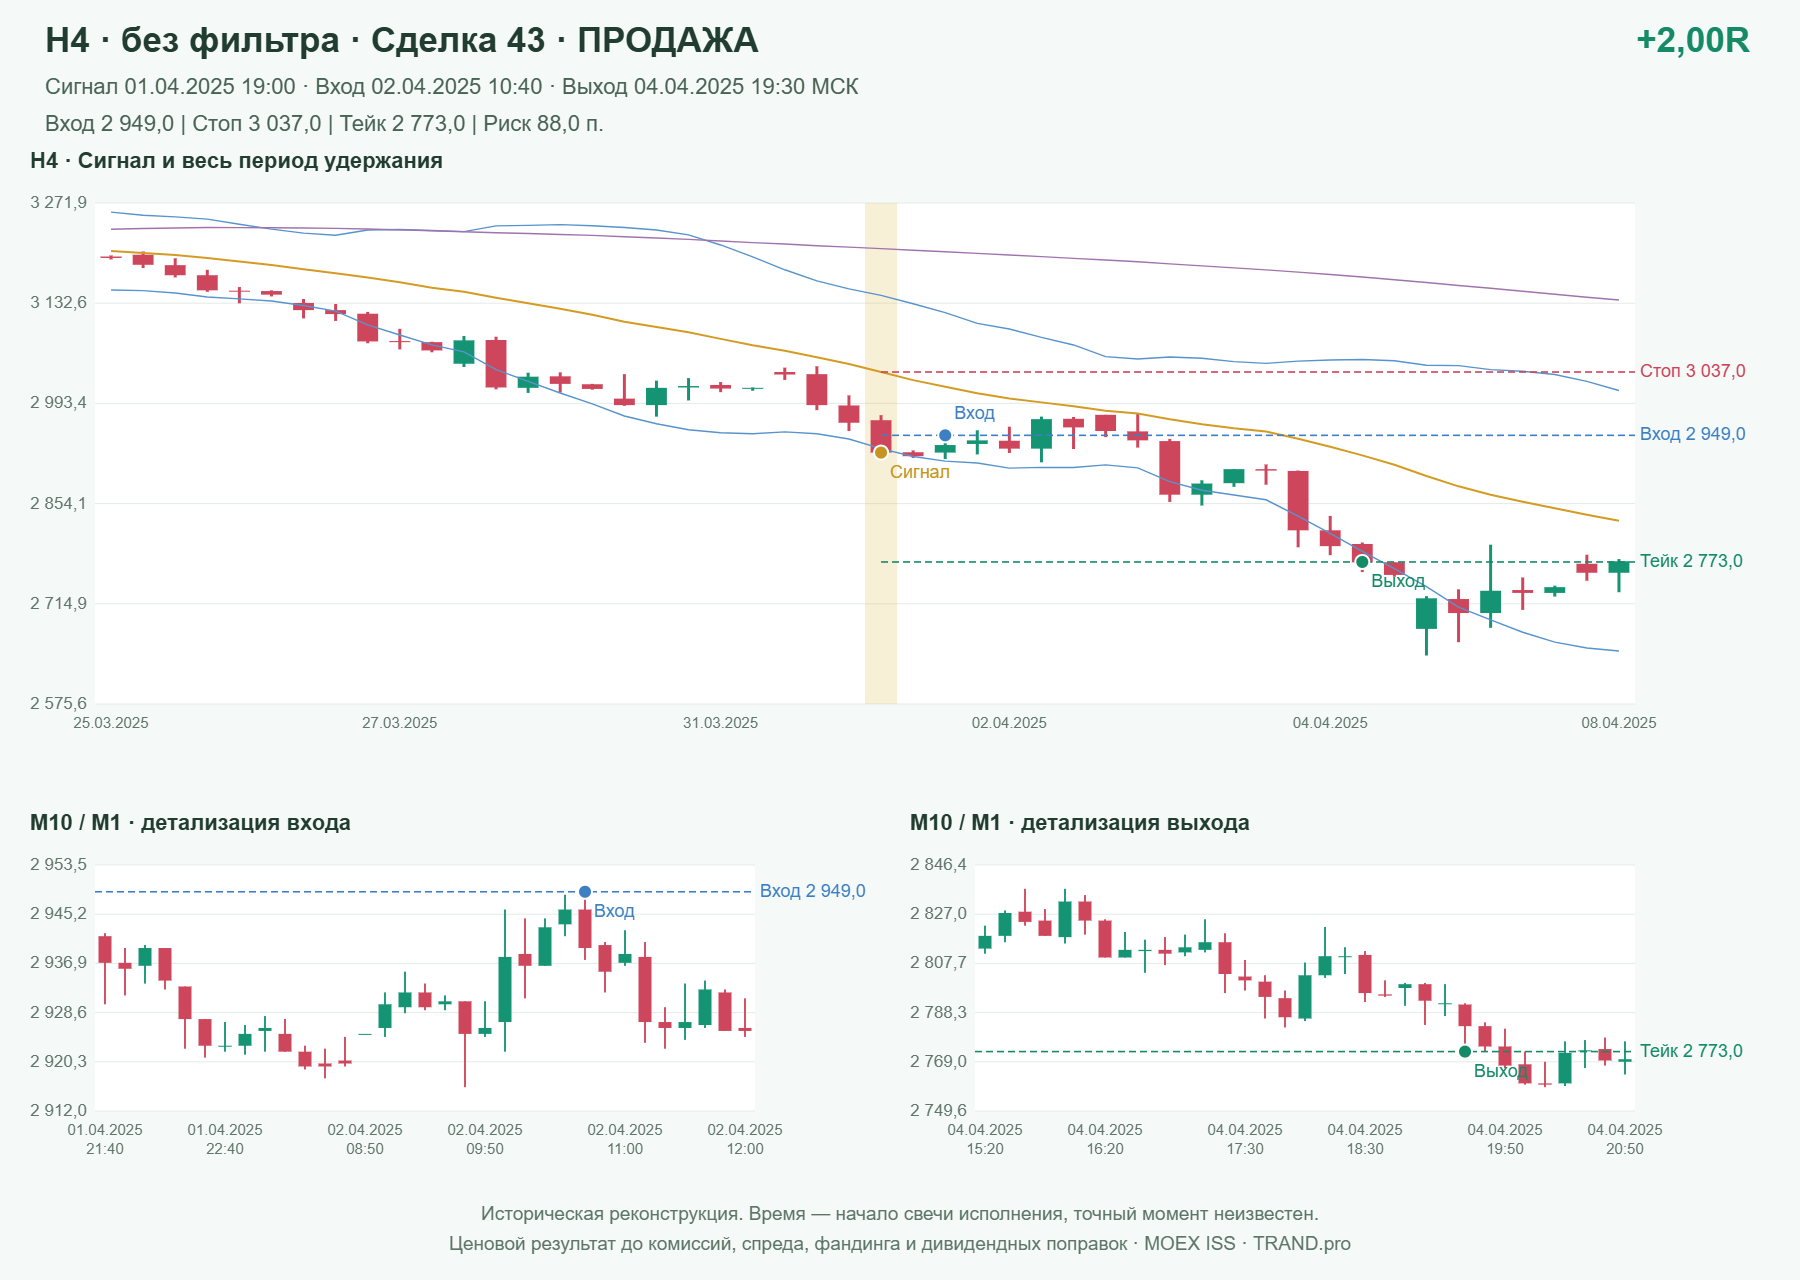Click the '+2,00R' result value

coord(1692,40)
